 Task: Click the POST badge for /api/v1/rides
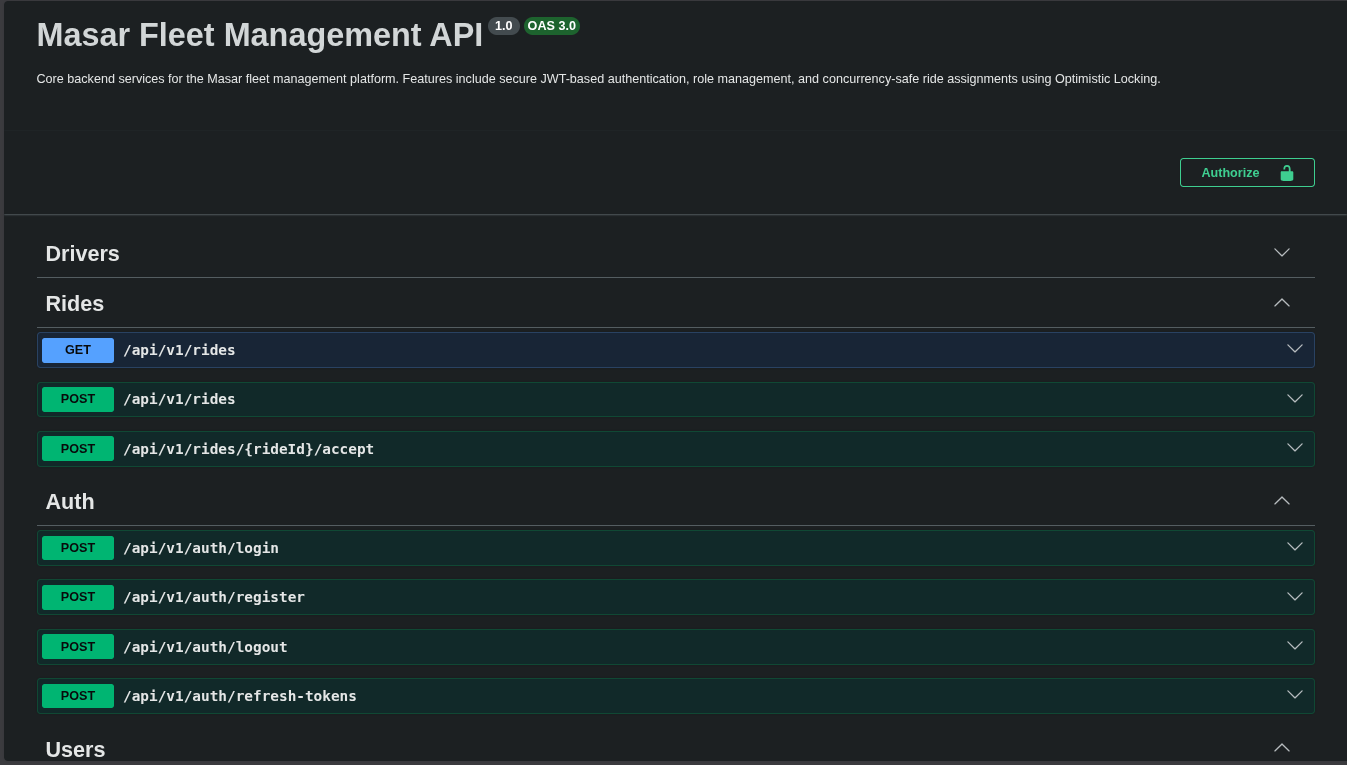point(78,399)
